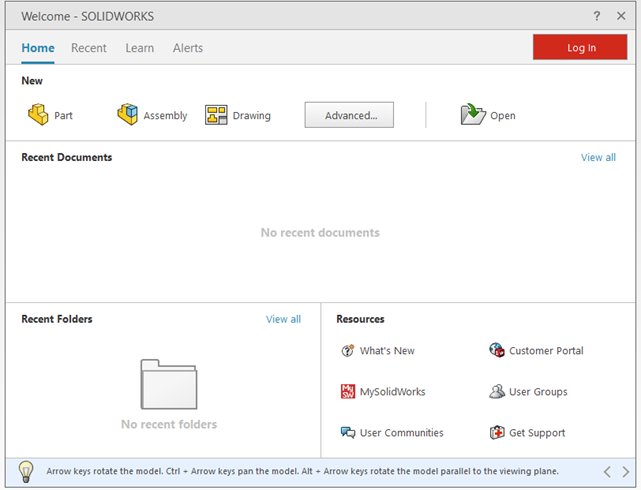Open the Get Support text link
641x490 pixels.
(x=537, y=433)
